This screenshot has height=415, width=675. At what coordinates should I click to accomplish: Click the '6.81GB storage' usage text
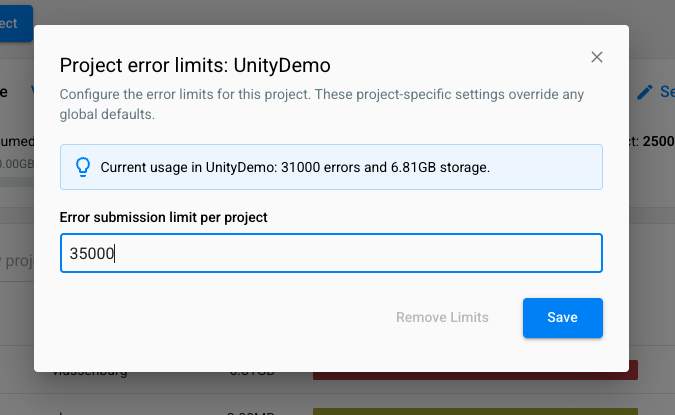tap(449, 167)
